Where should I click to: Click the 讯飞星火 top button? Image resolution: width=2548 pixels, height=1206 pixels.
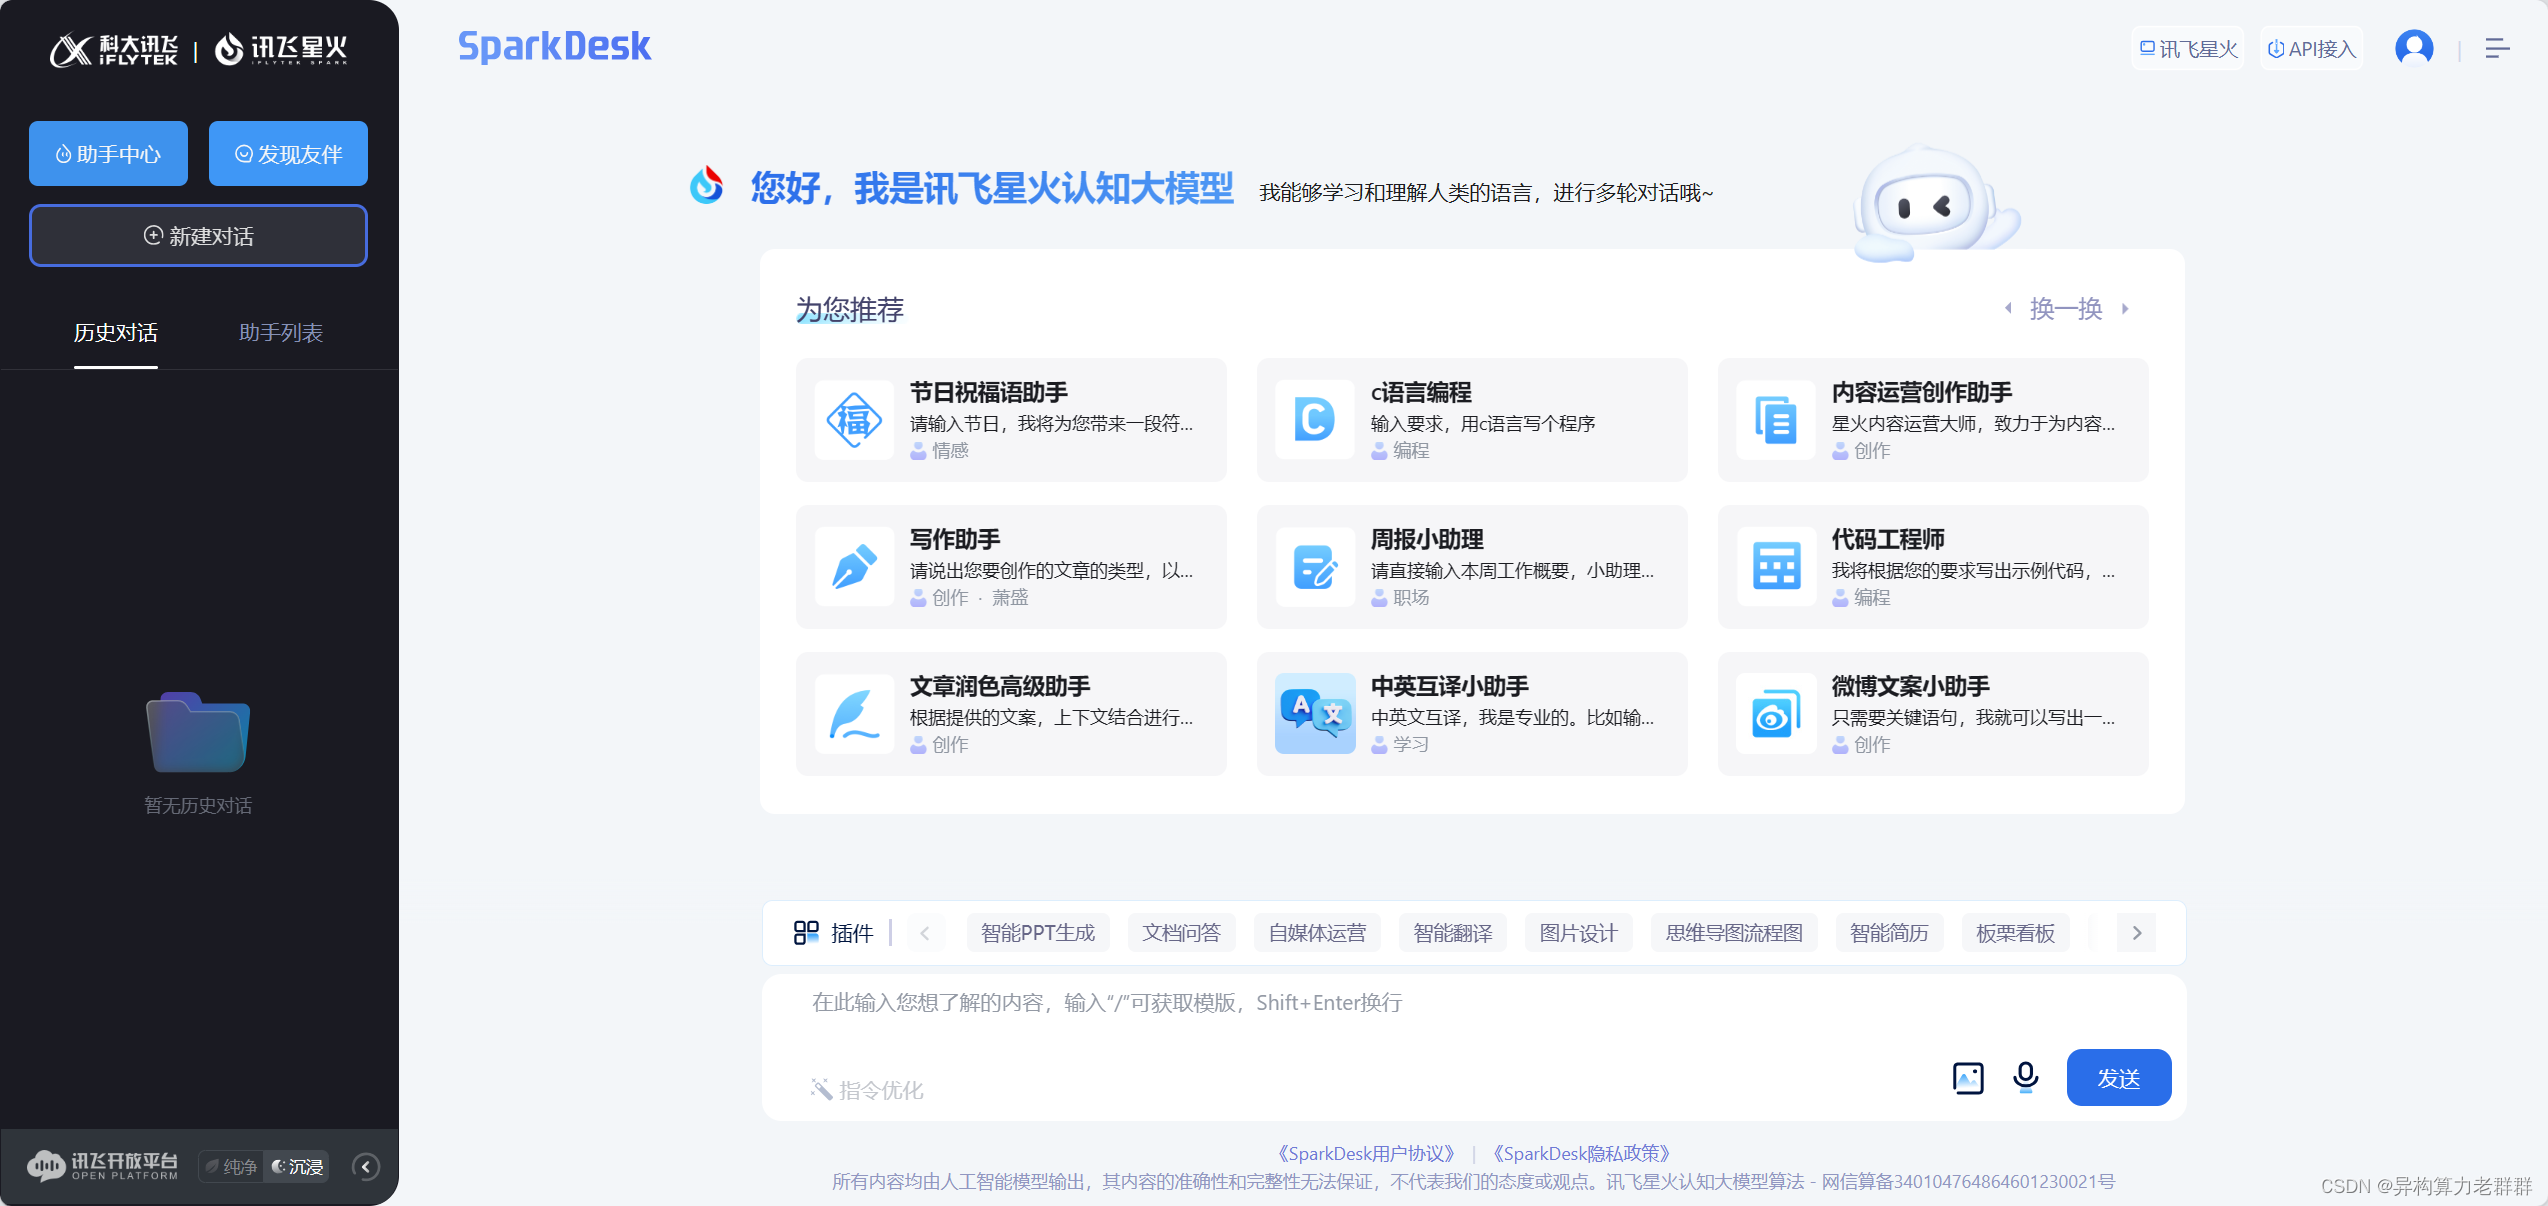[x=2188, y=48]
